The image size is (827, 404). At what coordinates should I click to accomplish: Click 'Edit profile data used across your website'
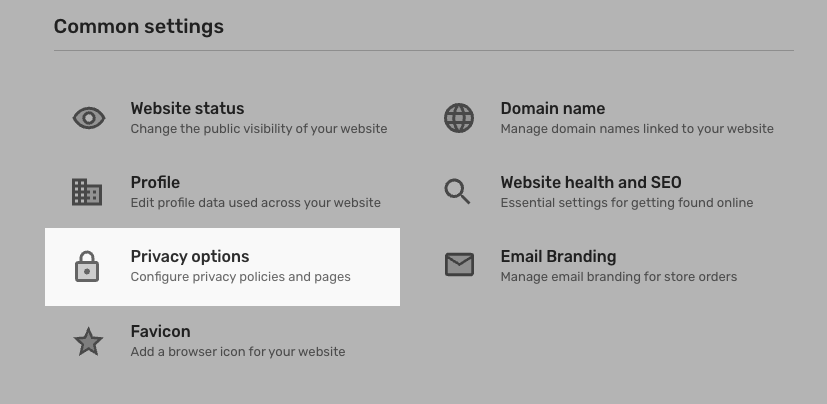[x=255, y=203]
